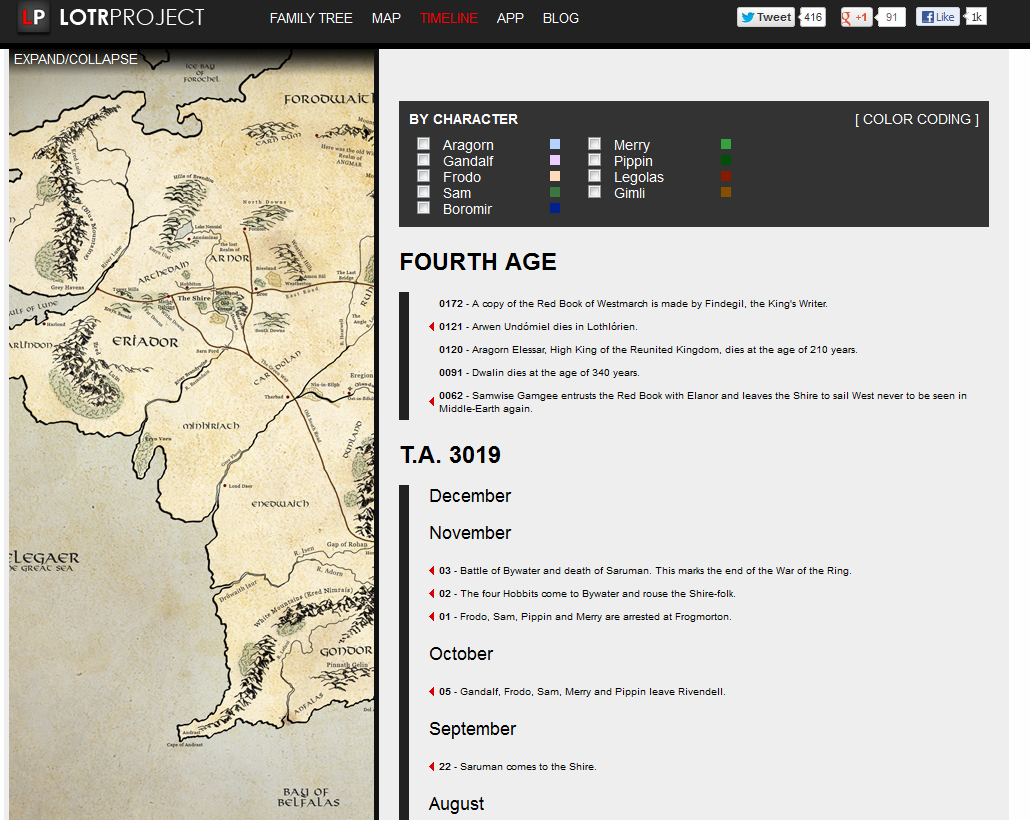This screenshot has height=820, width=1030.
Task: Click the LP logo icon
Action: point(33,17)
